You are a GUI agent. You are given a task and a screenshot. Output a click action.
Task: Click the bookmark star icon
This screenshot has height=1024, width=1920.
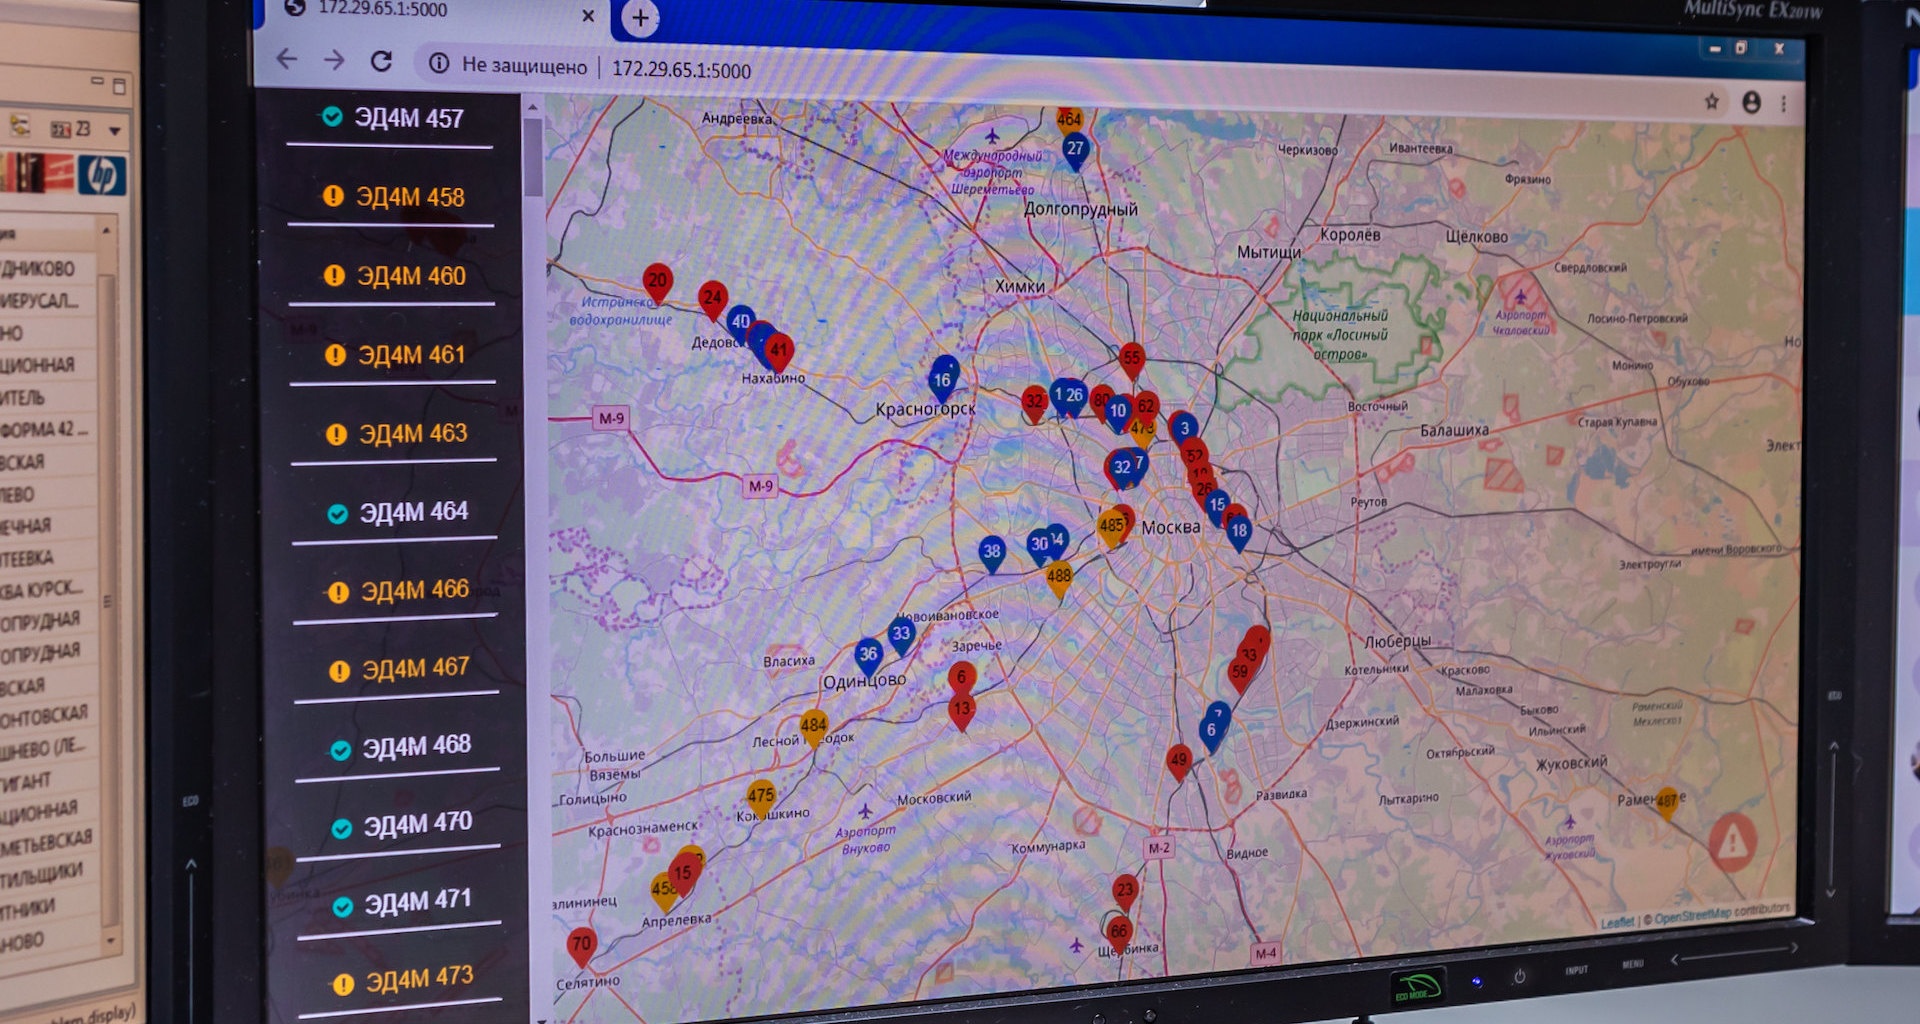(1711, 101)
